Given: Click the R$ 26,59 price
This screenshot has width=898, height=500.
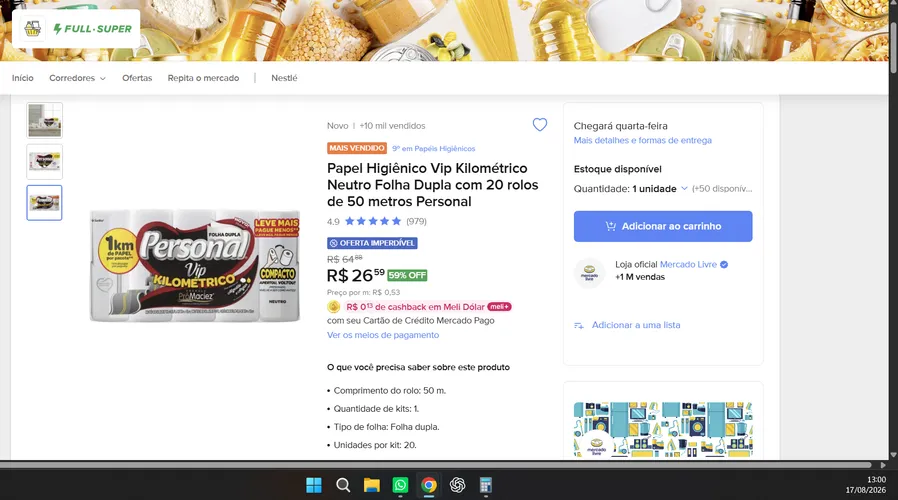Looking at the screenshot, I should (x=356, y=275).
